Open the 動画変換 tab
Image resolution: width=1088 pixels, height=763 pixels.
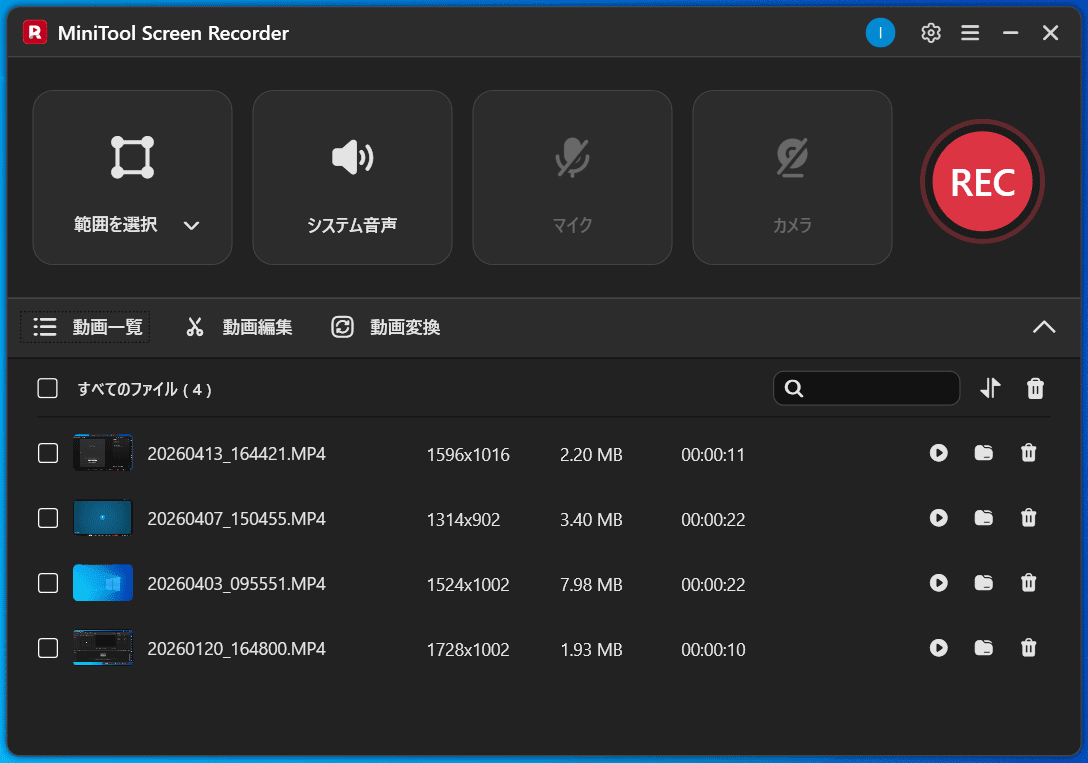384,327
